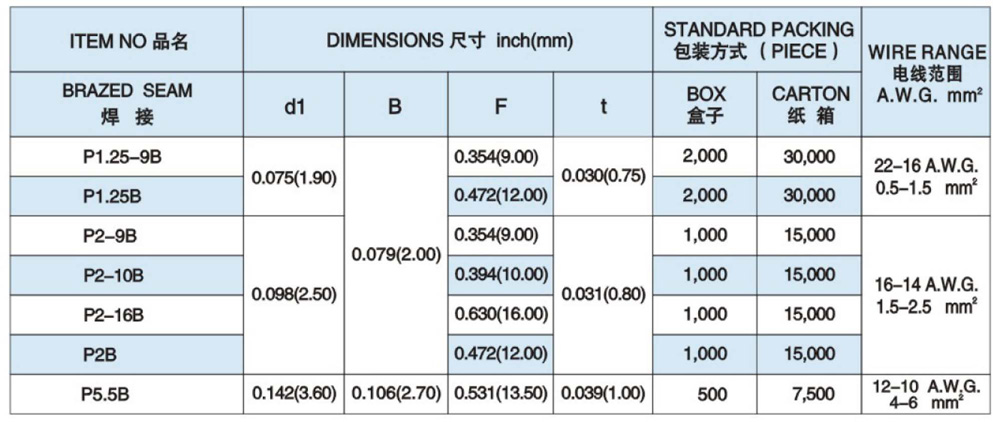Select the BOX column header
The width and height of the screenshot is (1000, 422).
[x=705, y=104]
